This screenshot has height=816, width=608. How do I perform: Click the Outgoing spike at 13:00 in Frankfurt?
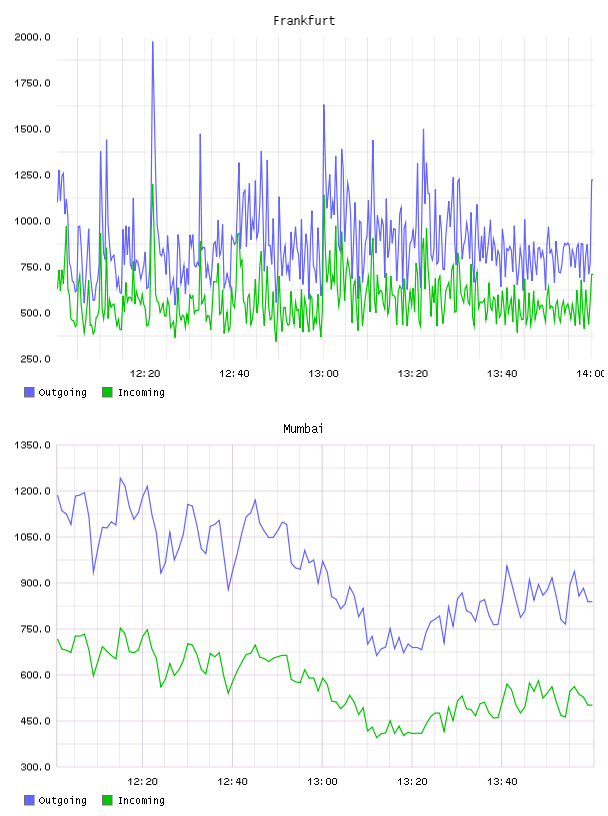pos(324,106)
